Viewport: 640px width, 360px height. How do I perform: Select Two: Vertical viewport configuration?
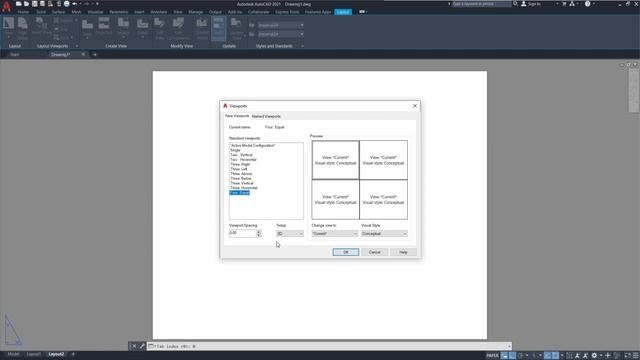241,155
